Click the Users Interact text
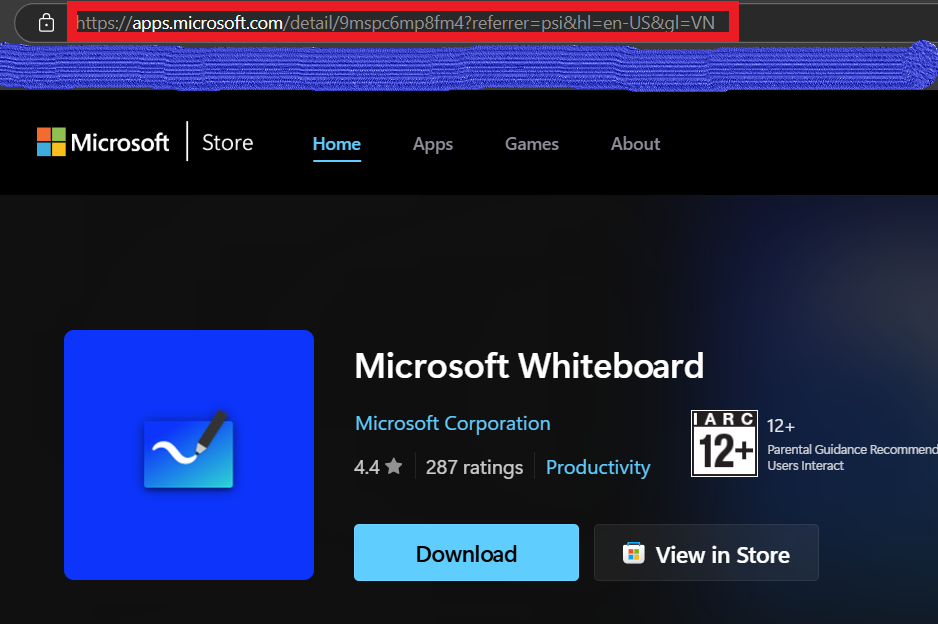This screenshot has height=624, width=938. click(x=805, y=465)
